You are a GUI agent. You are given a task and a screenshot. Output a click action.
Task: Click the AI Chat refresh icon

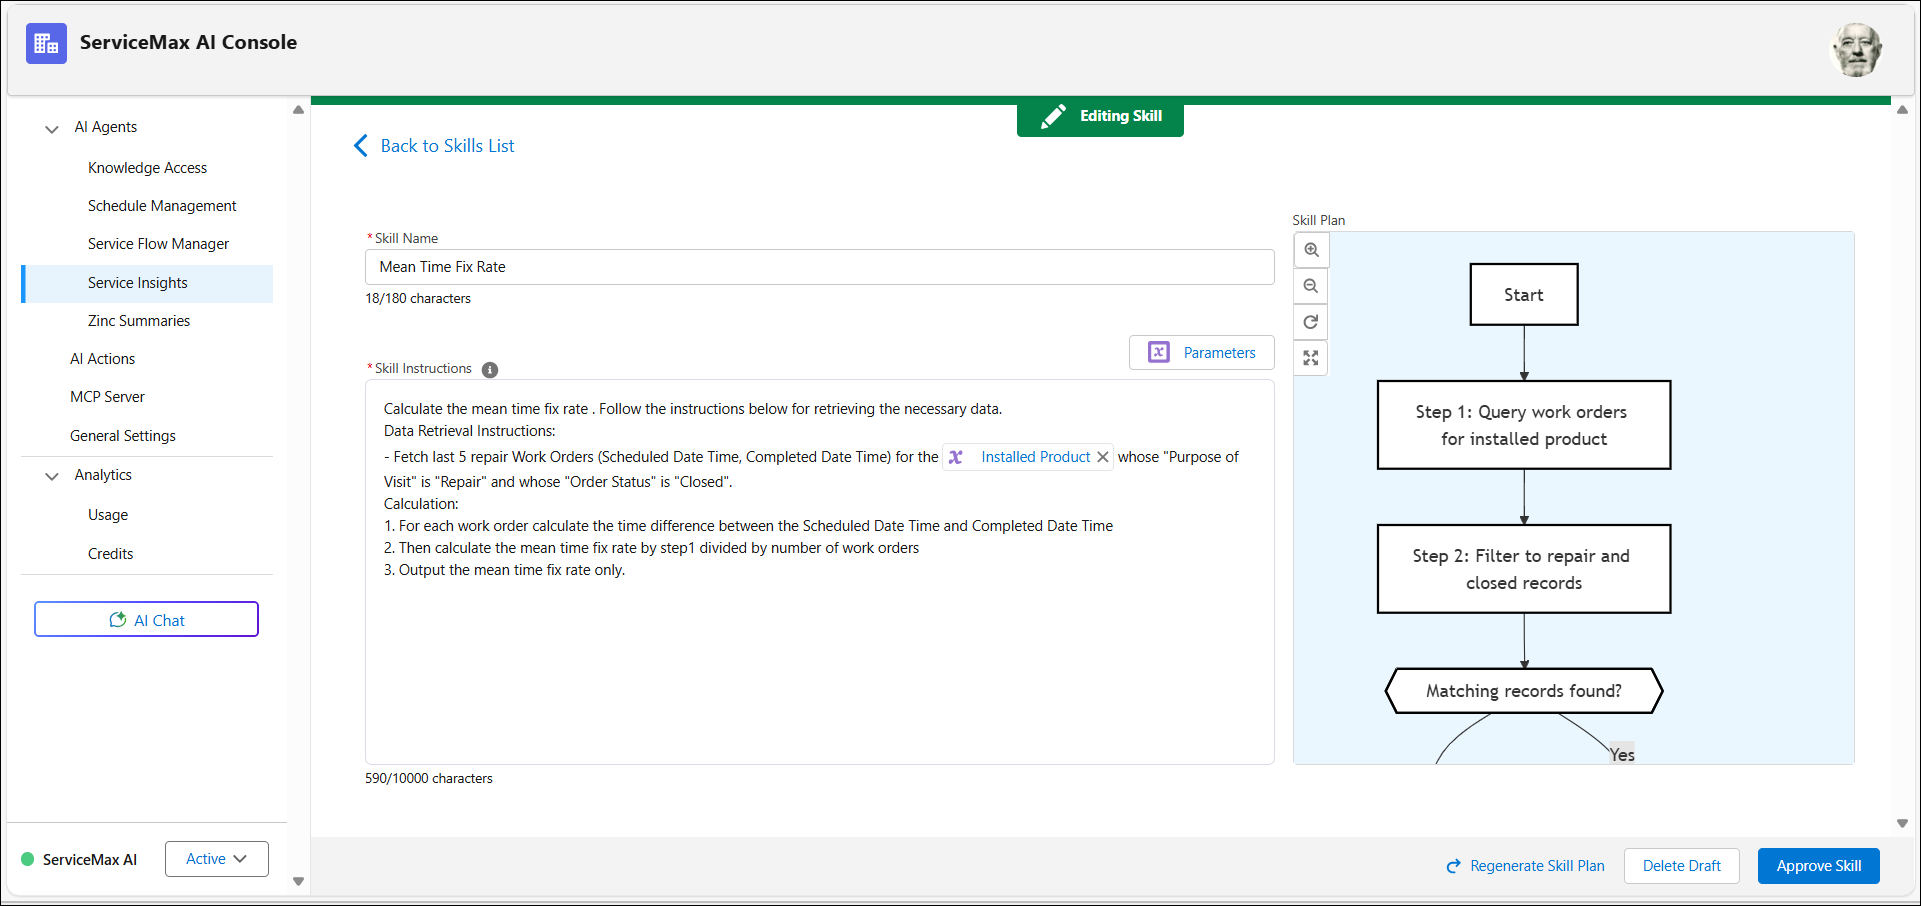pos(117,620)
